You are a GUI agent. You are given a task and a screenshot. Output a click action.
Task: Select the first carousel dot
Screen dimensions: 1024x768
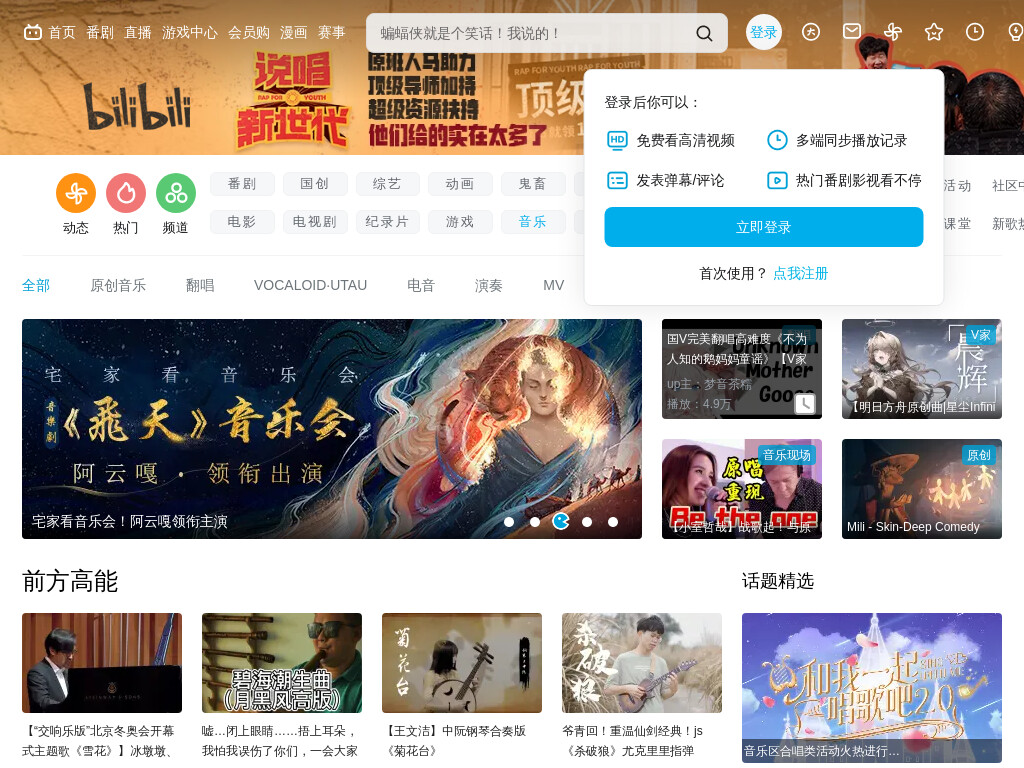click(x=509, y=522)
